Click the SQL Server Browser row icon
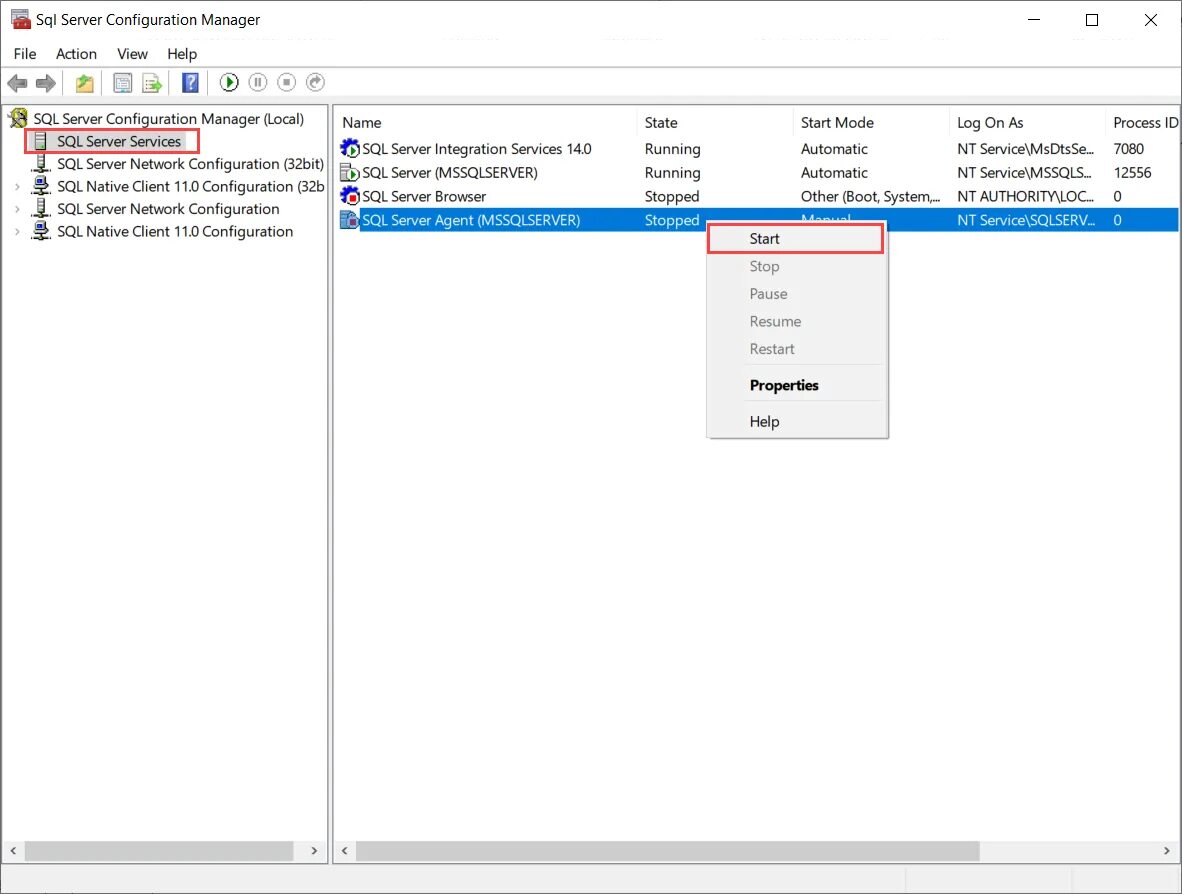 (x=350, y=196)
